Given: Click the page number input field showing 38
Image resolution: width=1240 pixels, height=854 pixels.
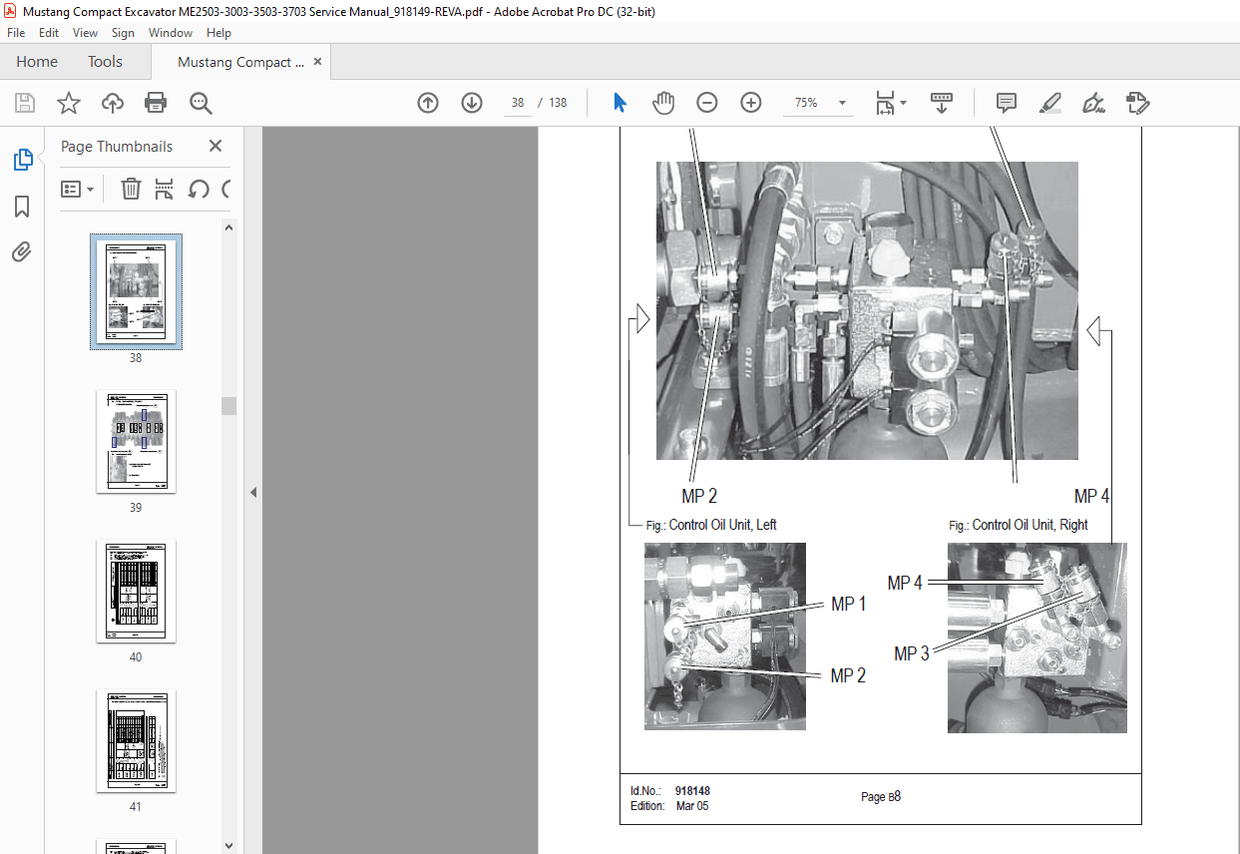Looking at the screenshot, I should tap(517, 103).
